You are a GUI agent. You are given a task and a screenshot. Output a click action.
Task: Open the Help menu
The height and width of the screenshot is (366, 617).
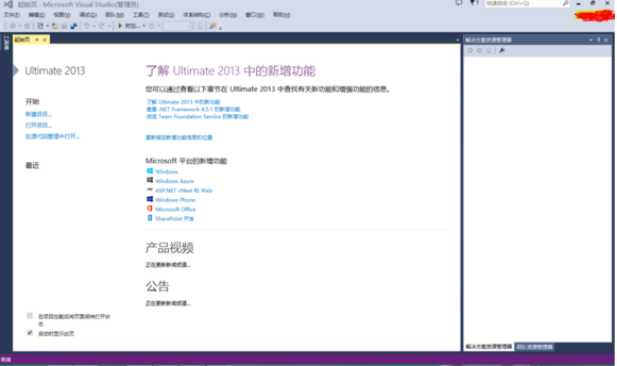(281, 15)
